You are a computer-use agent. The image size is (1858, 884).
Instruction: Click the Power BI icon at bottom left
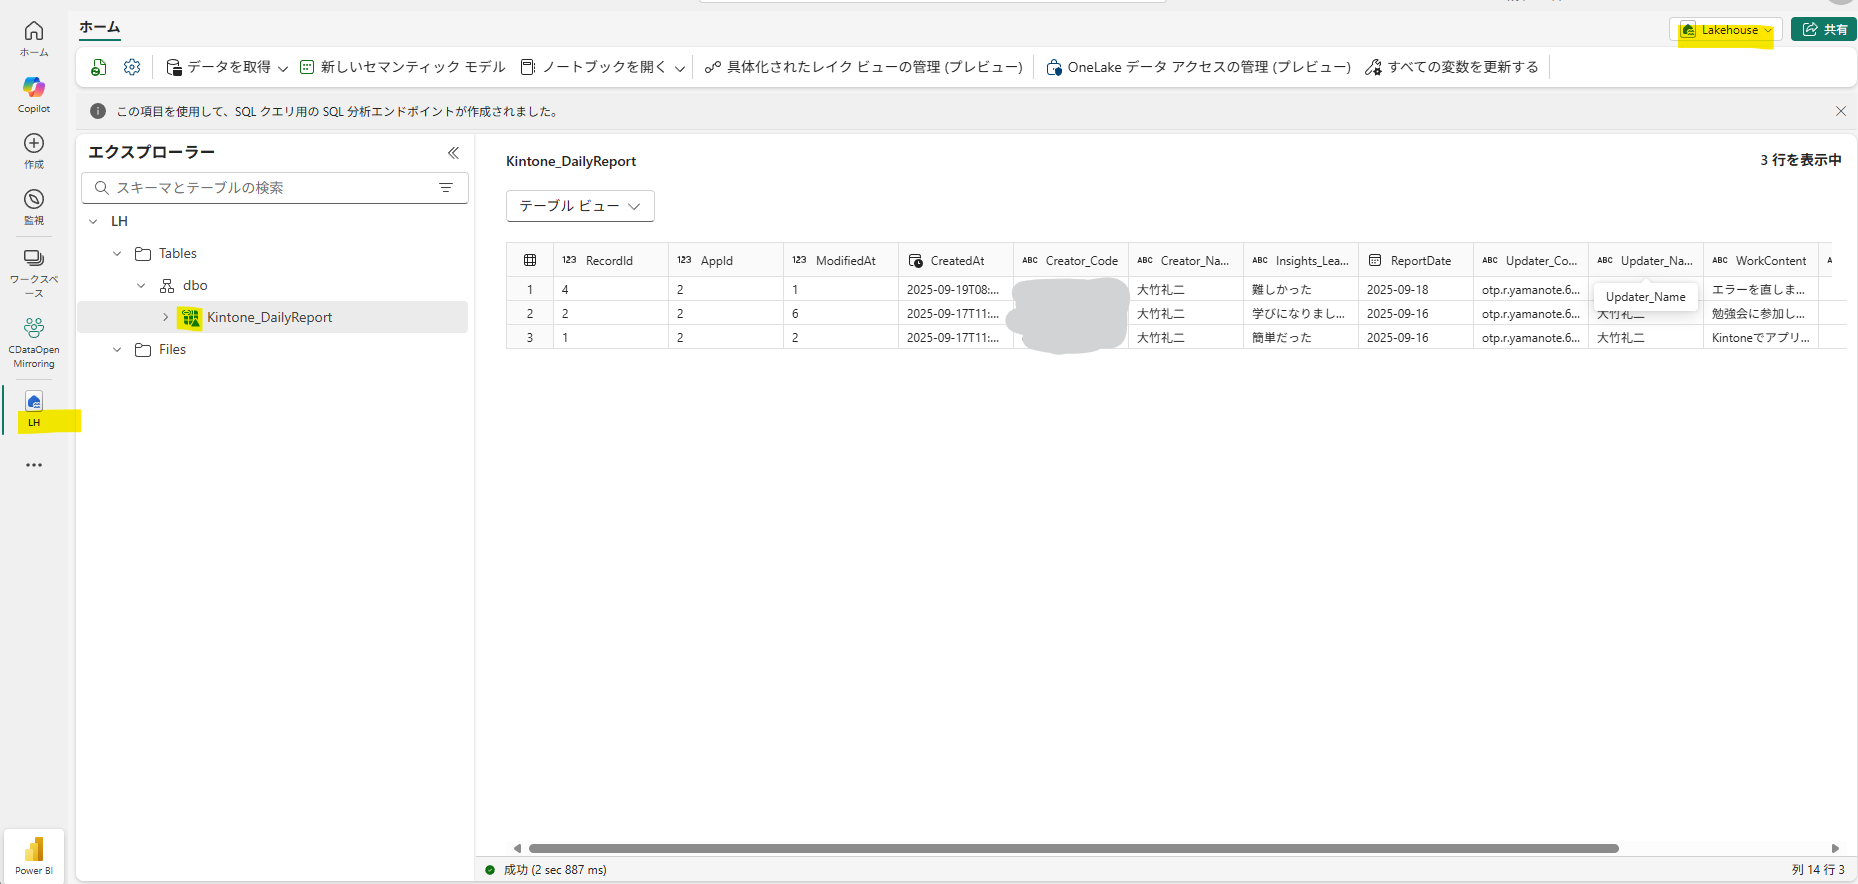(34, 856)
